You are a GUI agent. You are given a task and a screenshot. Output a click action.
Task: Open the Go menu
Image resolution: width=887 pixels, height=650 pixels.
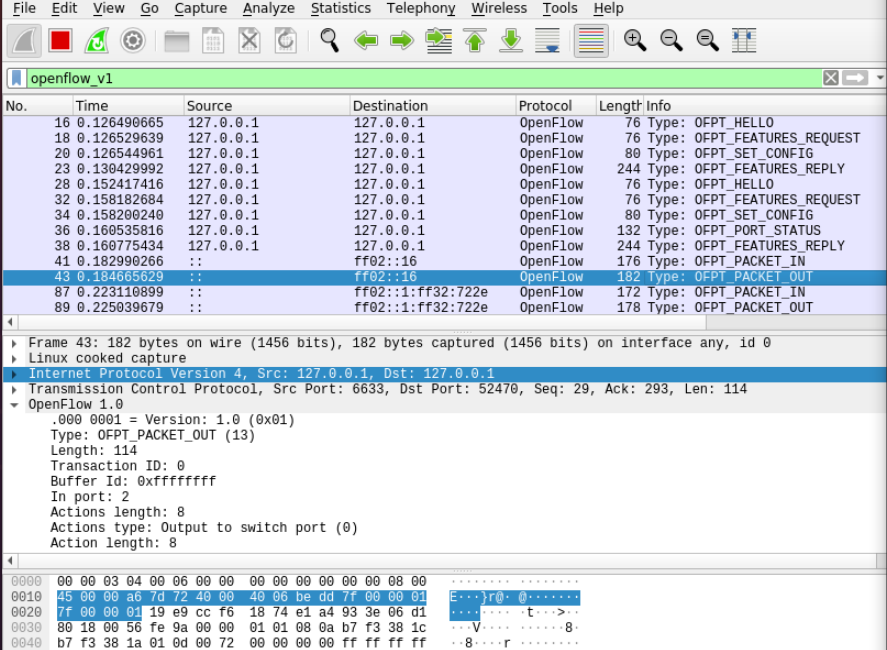(x=149, y=8)
